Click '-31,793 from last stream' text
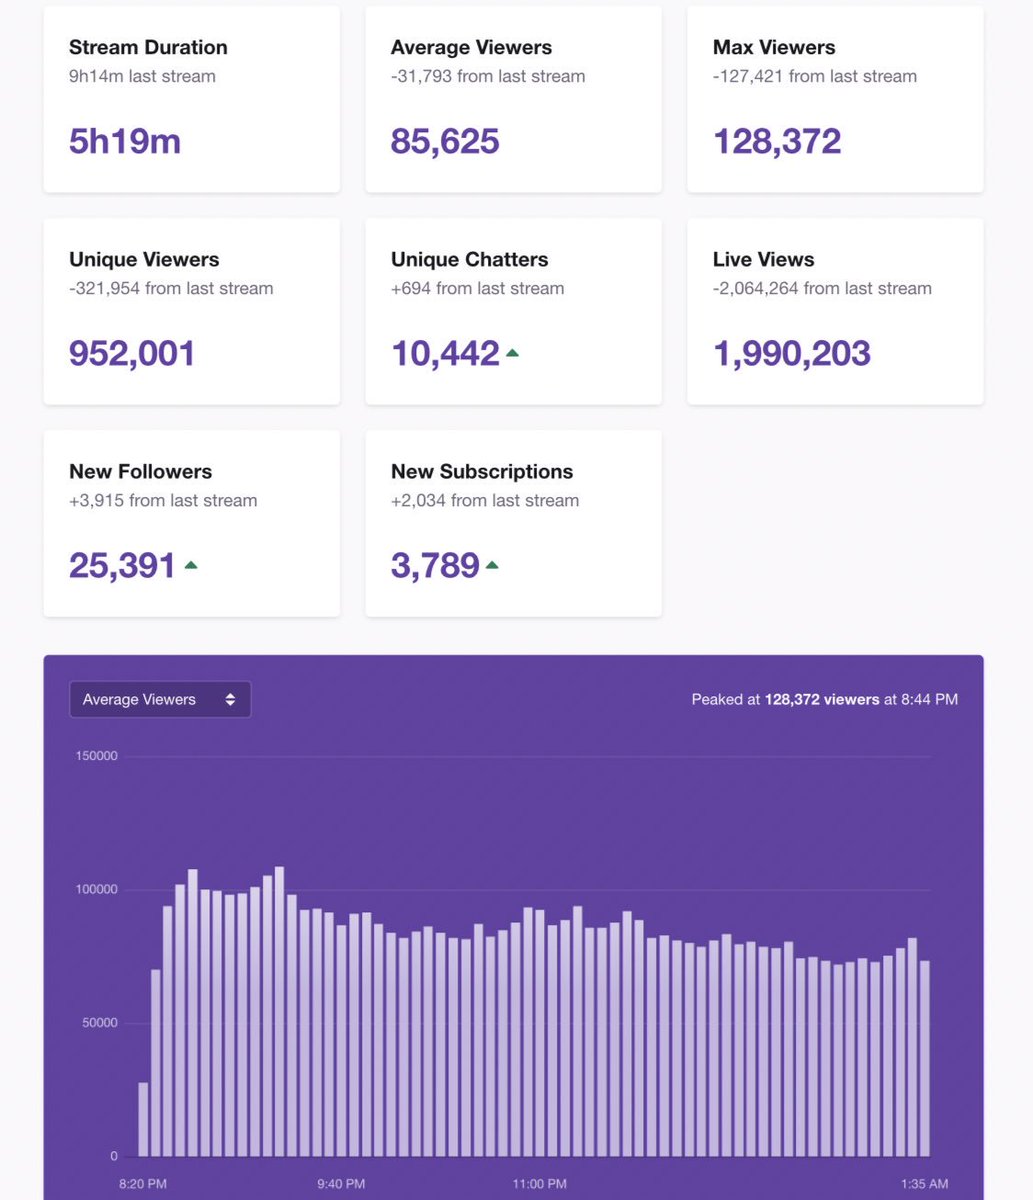Image resolution: width=1033 pixels, height=1200 pixels. coord(488,76)
